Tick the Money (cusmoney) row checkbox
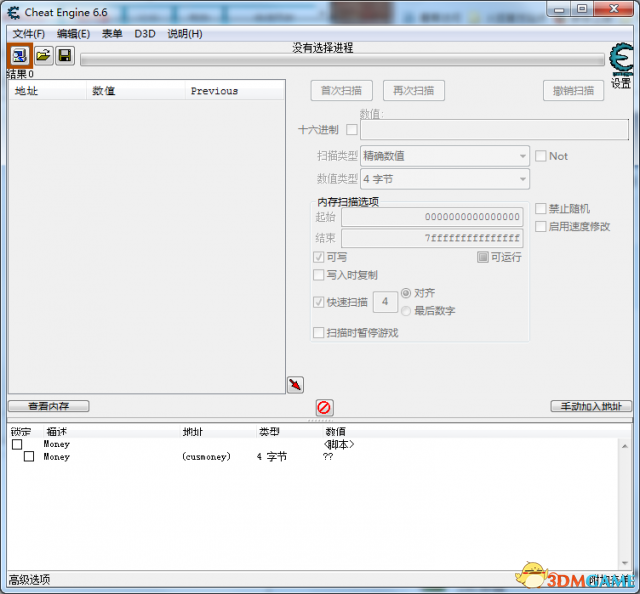This screenshot has height=594, width=640. [x=29, y=456]
